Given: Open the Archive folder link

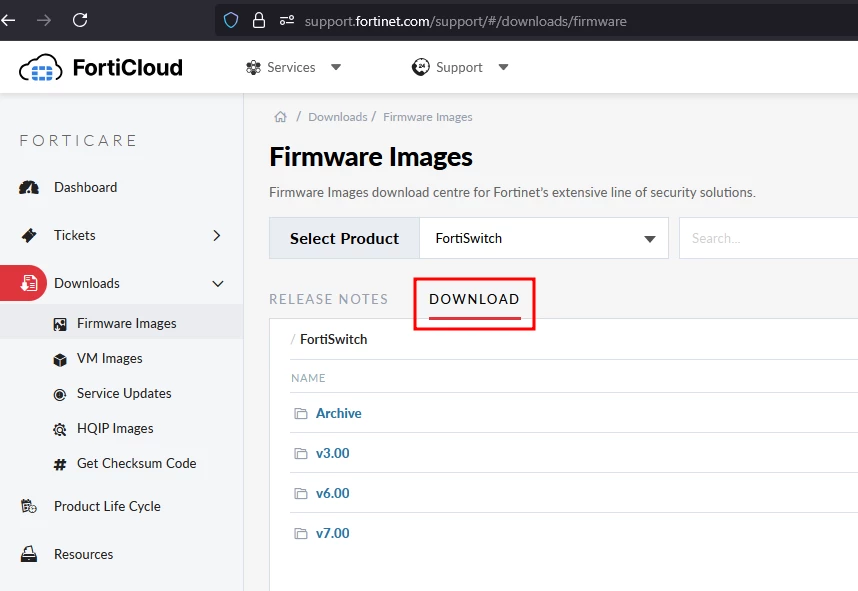Looking at the screenshot, I should (x=339, y=413).
